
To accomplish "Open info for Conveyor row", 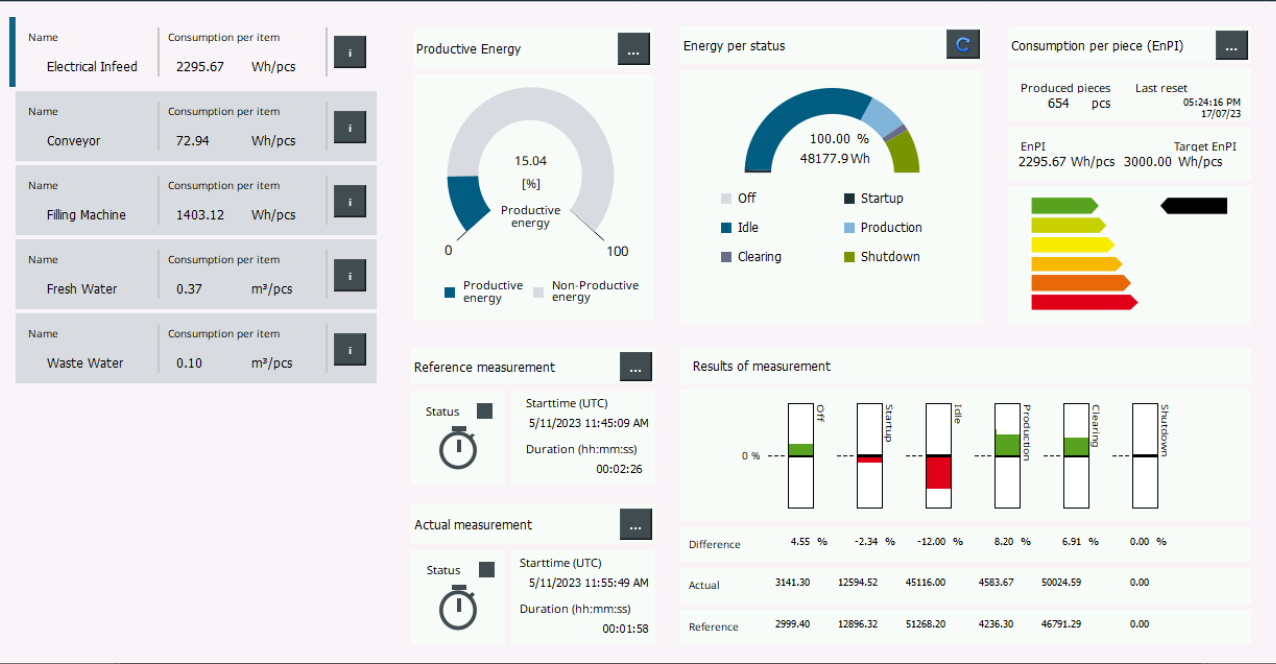I will pyautogui.click(x=350, y=127).
